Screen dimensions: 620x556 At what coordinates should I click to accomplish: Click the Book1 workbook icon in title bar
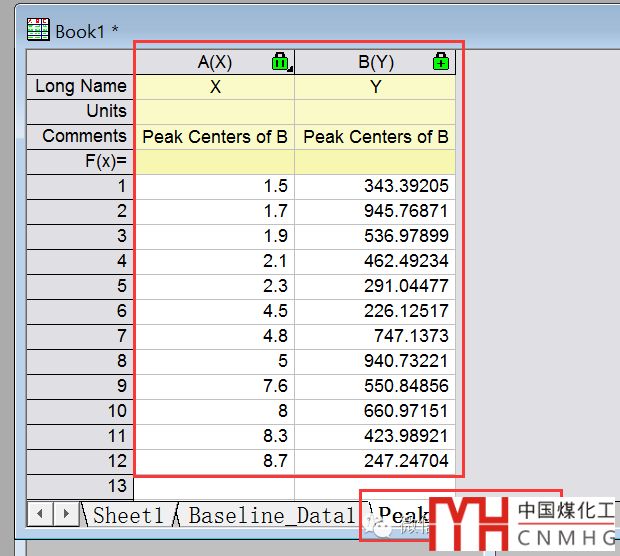[38, 30]
